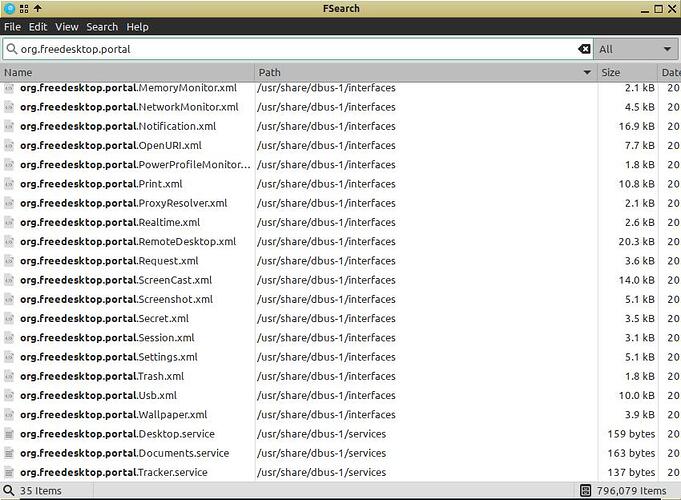Click the Wallpaper.xml file icon
Viewport: 681px width, 500px height.
pyautogui.click(x=9, y=415)
